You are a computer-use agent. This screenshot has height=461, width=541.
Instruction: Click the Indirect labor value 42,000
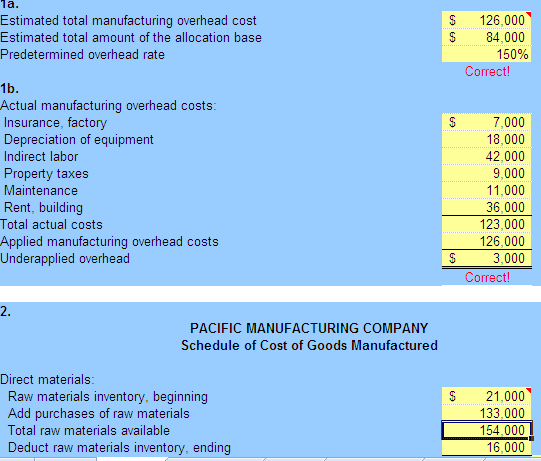click(486, 156)
